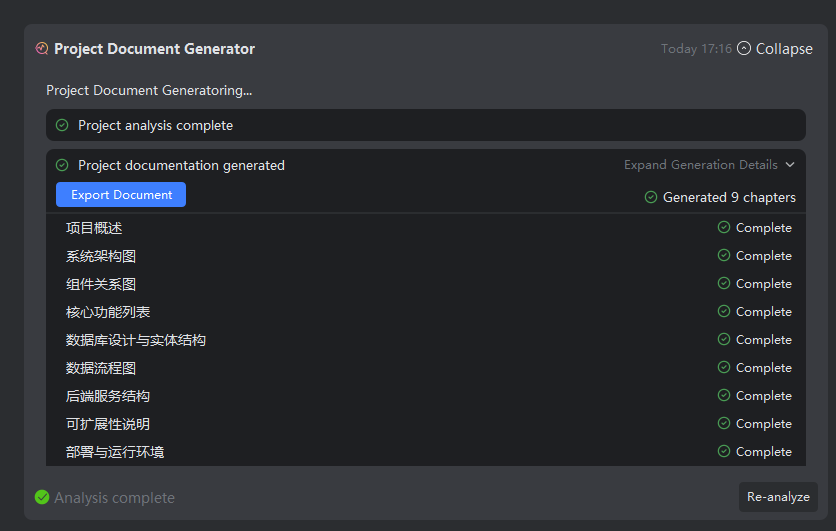The width and height of the screenshot is (836, 531).
Task: Click the Project Document Generator logo icon
Action: pos(41,48)
